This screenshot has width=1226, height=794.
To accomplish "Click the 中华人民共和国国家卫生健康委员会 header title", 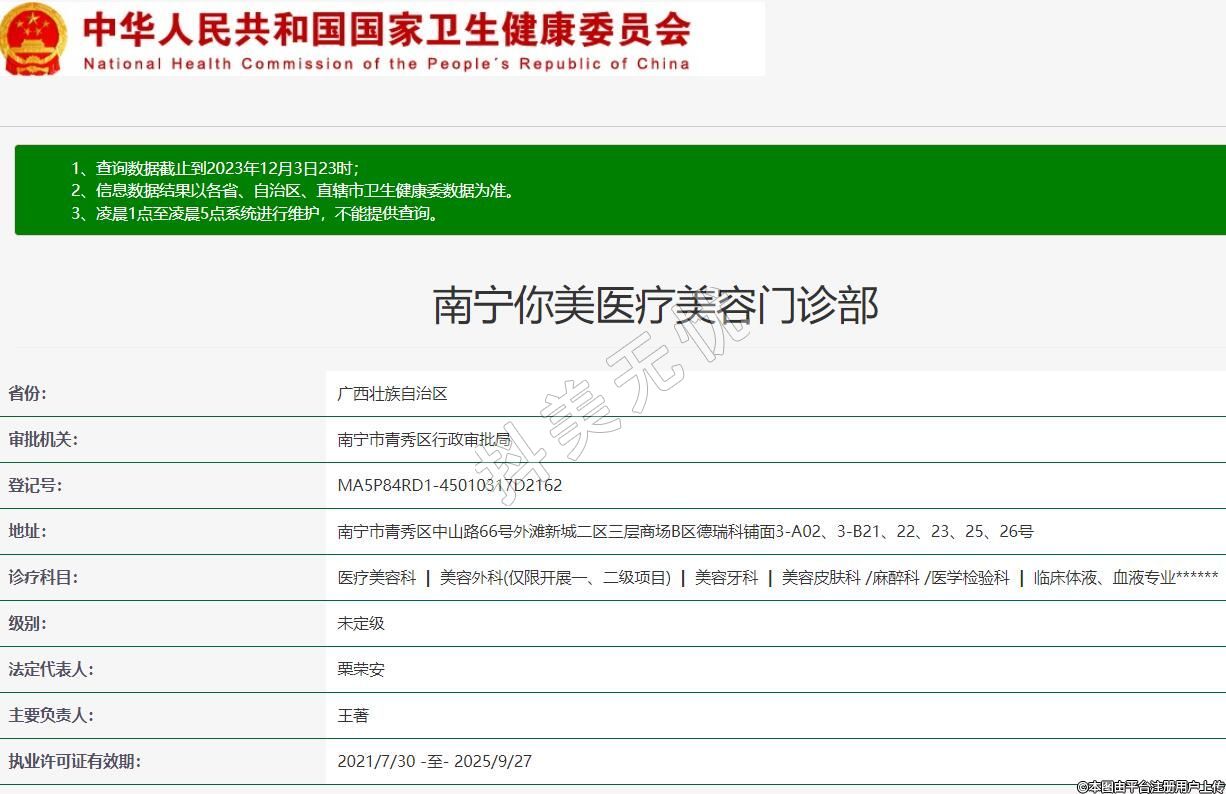I will (386, 29).
